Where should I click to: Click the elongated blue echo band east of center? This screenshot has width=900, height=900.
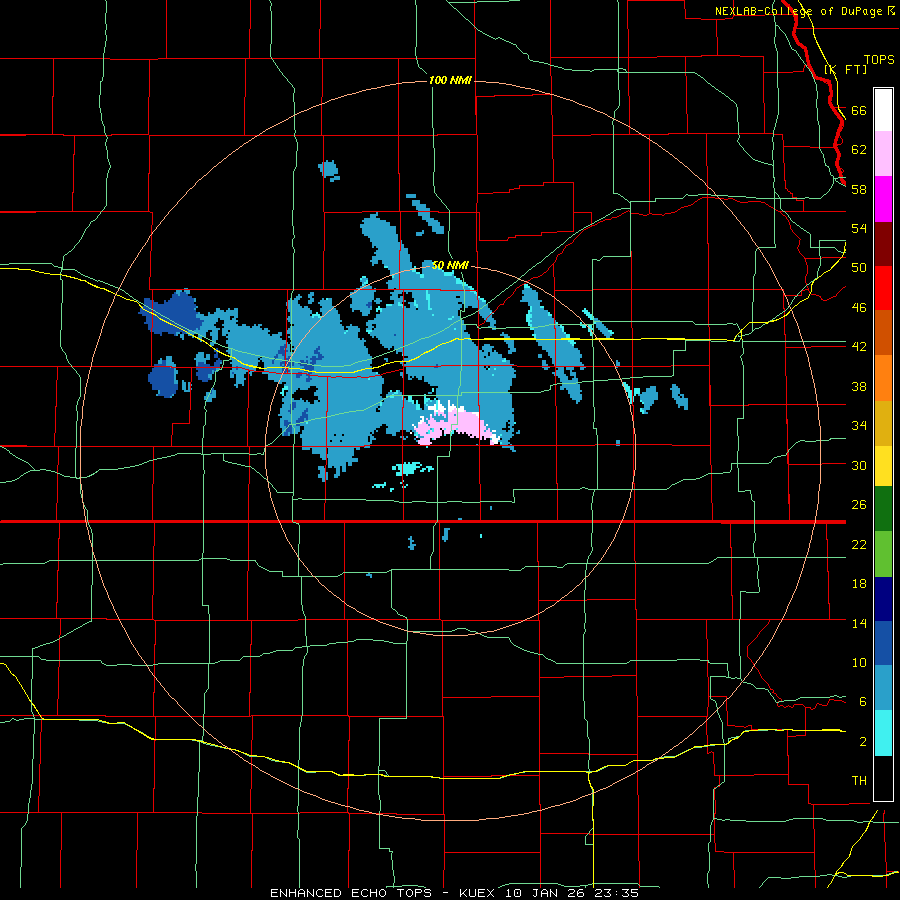pos(552,342)
